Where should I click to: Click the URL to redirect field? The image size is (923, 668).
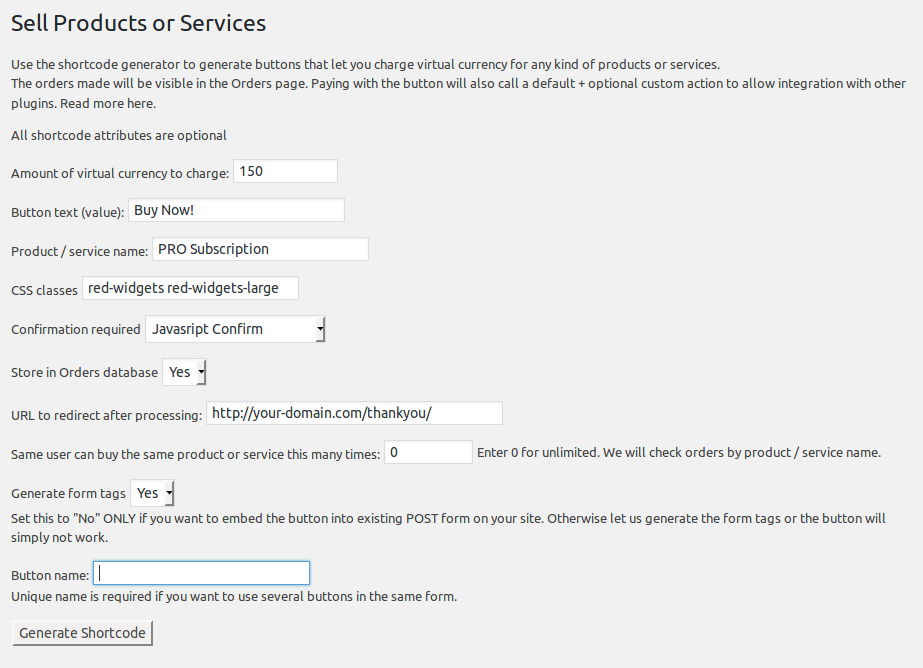pos(354,413)
